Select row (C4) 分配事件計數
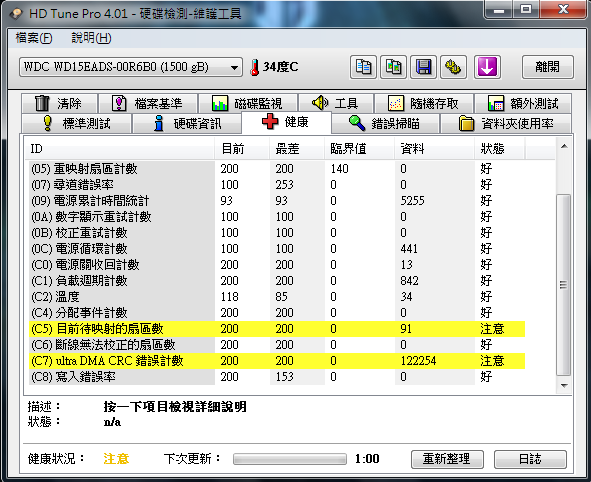Viewport: 591px width, 482px height. [277, 313]
